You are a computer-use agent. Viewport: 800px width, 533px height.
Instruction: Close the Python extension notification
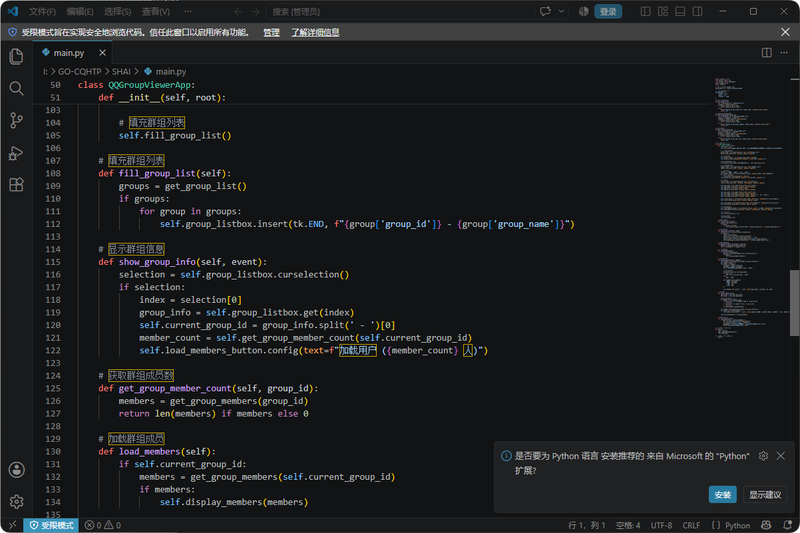click(781, 455)
